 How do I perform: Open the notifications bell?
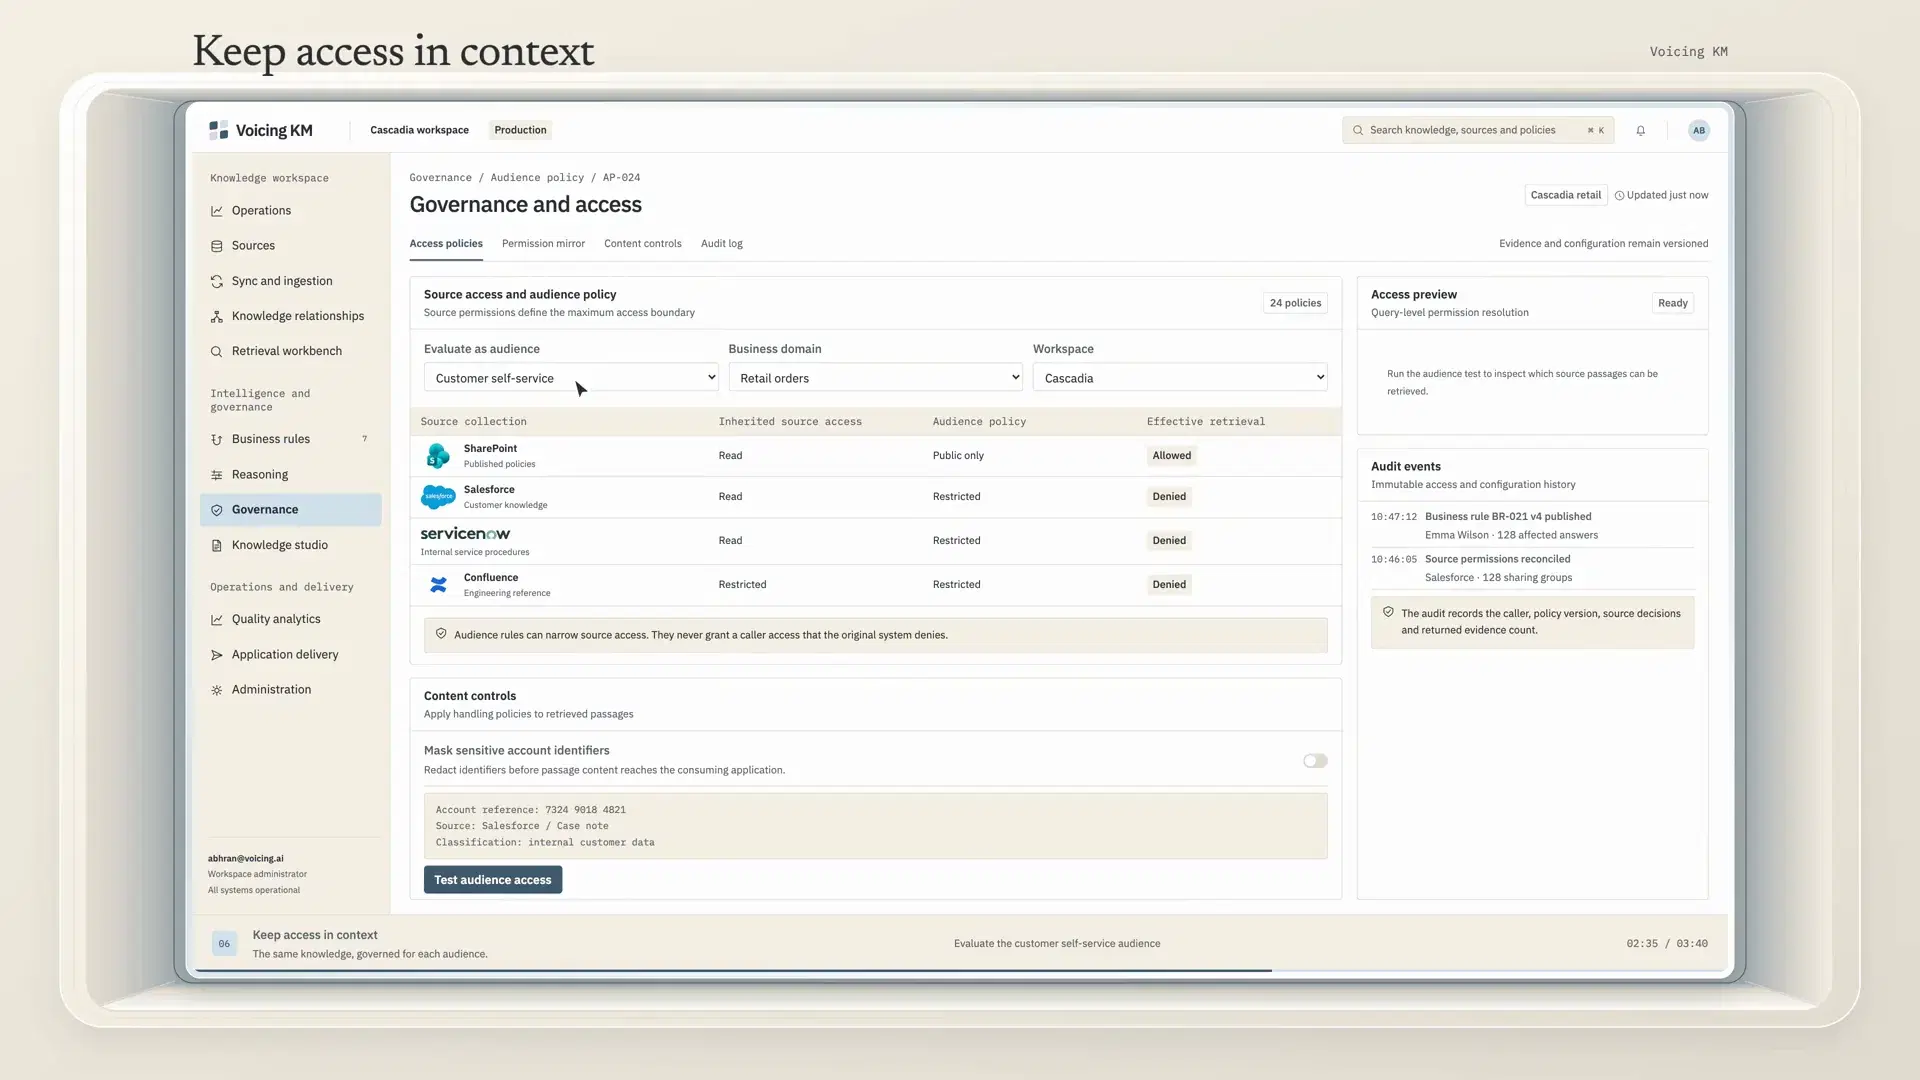tap(1640, 130)
